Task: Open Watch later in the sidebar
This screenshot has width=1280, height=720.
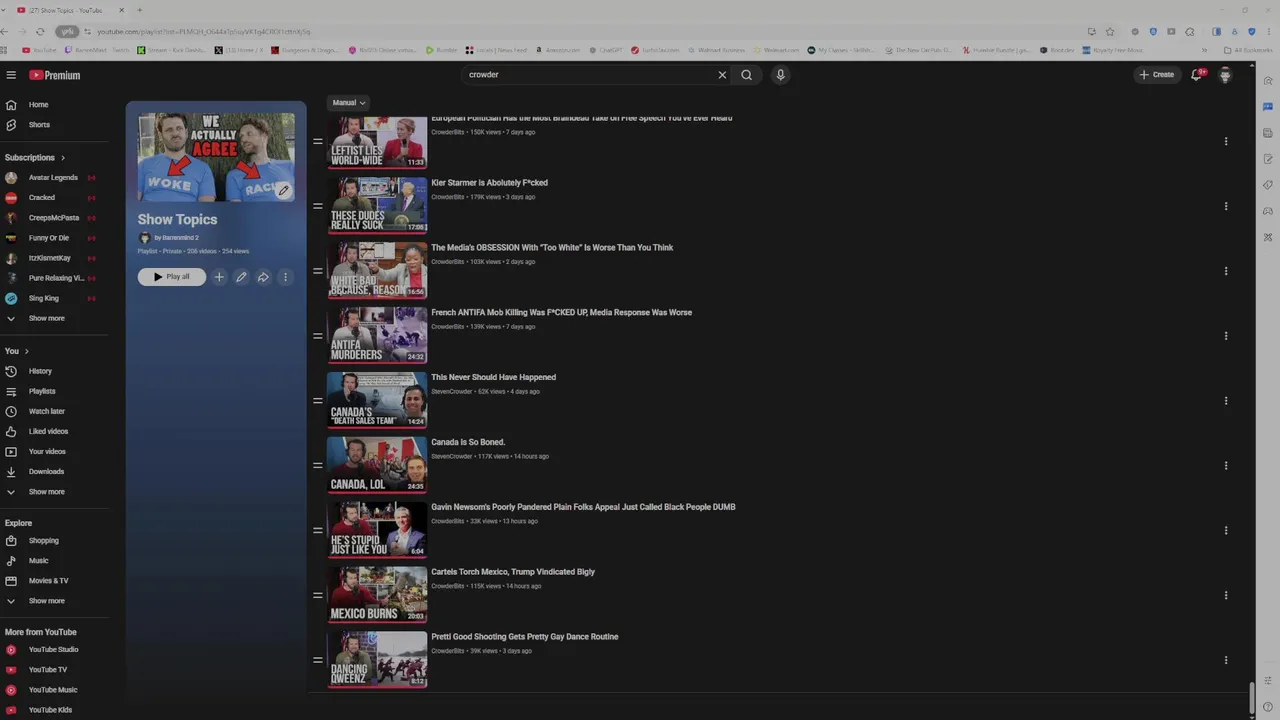Action: tap(46, 411)
